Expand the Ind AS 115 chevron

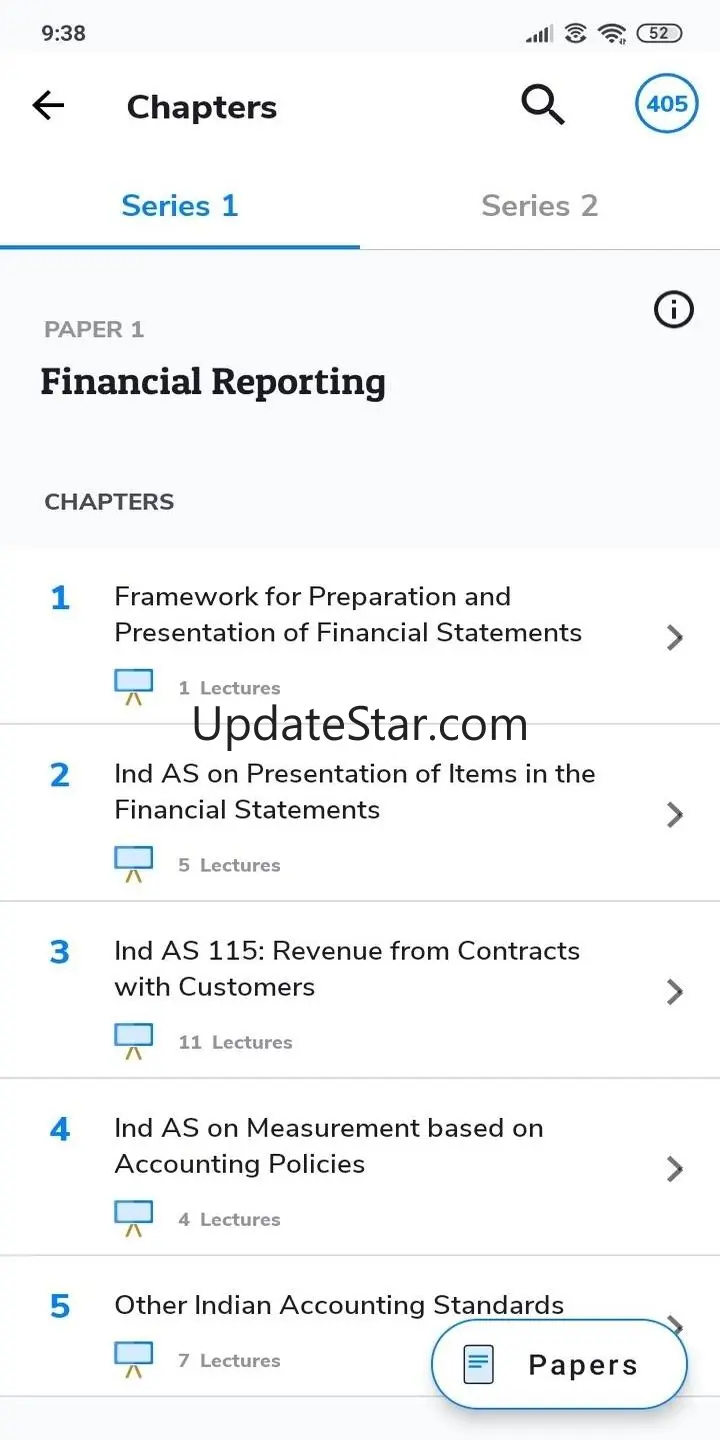(x=675, y=991)
